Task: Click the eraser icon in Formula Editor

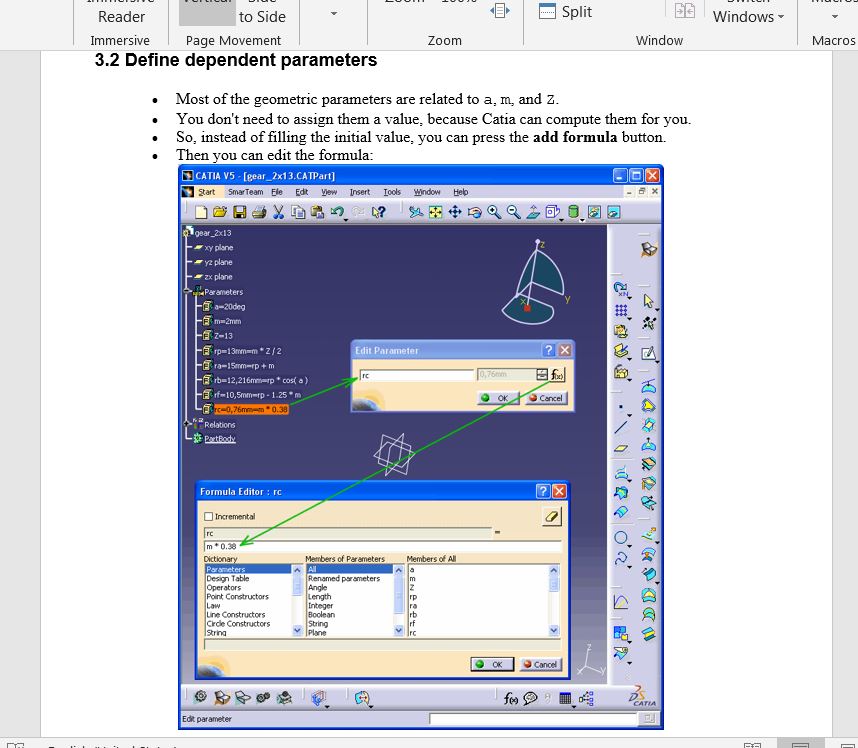Action: coord(551,517)
